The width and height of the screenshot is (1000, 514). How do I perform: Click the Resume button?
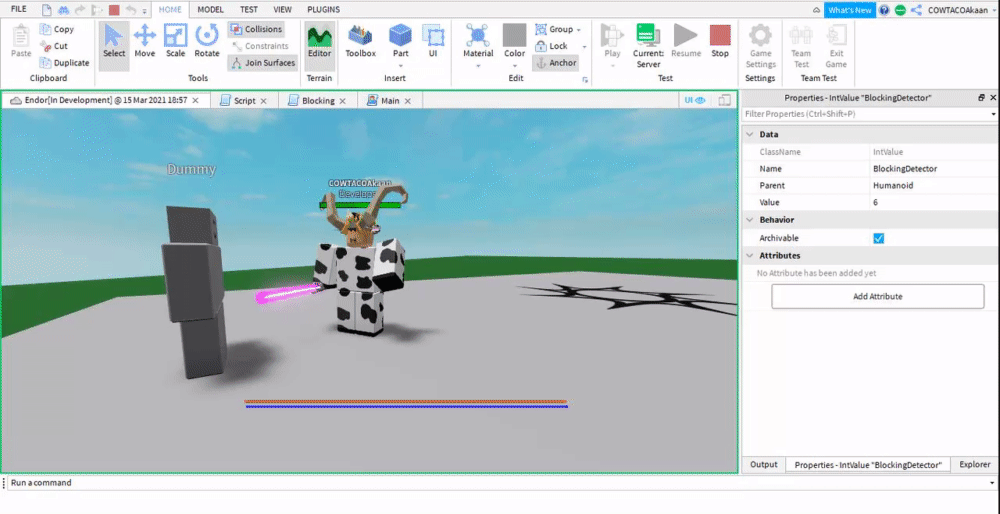pos(686,42)
